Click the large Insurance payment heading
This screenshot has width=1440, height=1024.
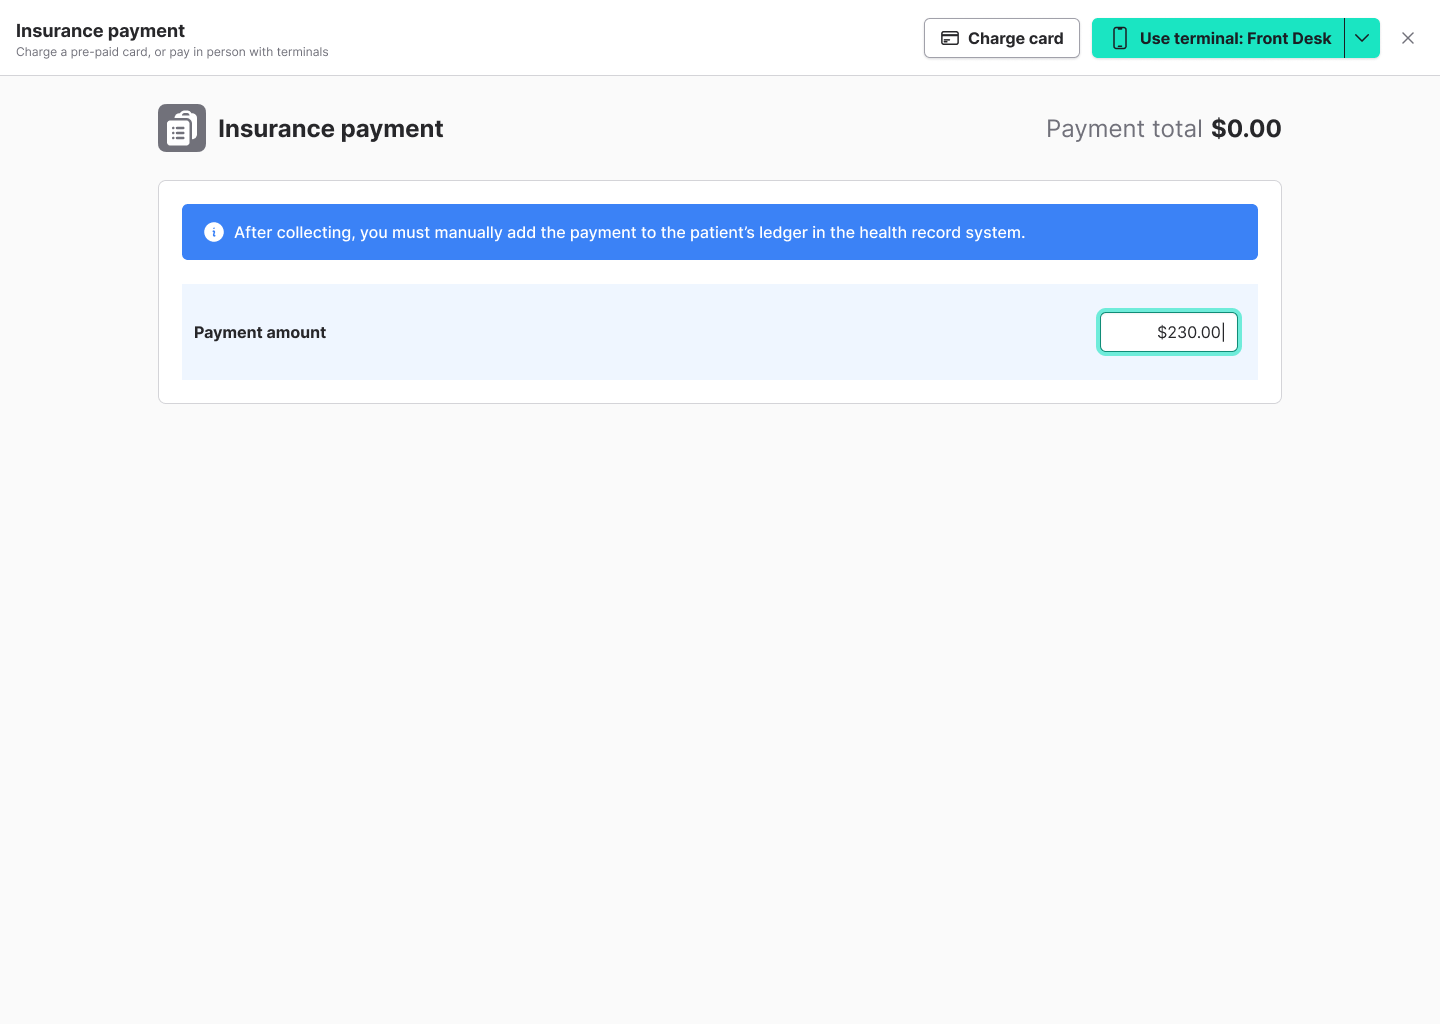pyautogui.click(x=330, y=129)
